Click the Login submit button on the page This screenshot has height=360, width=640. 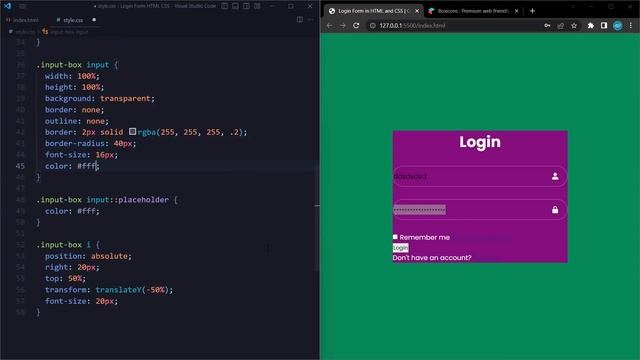click(400, 248)
